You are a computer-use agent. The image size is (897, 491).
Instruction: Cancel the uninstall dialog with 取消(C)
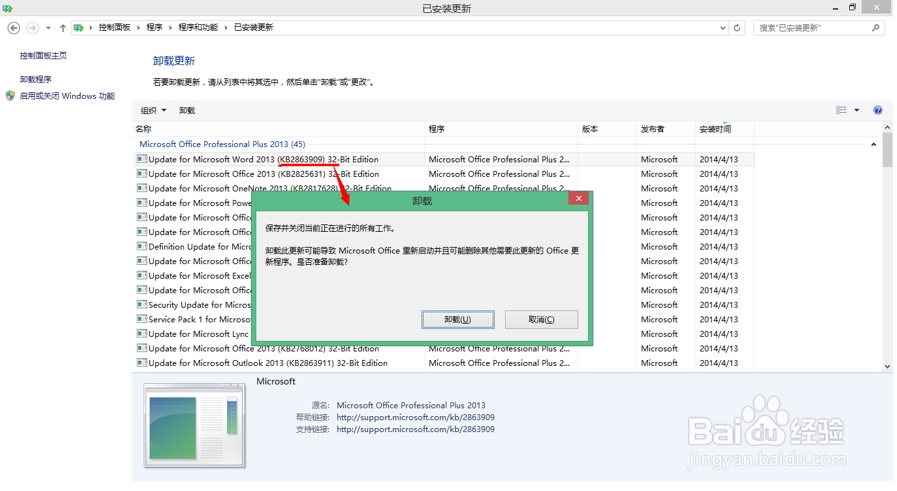[541, 319]
